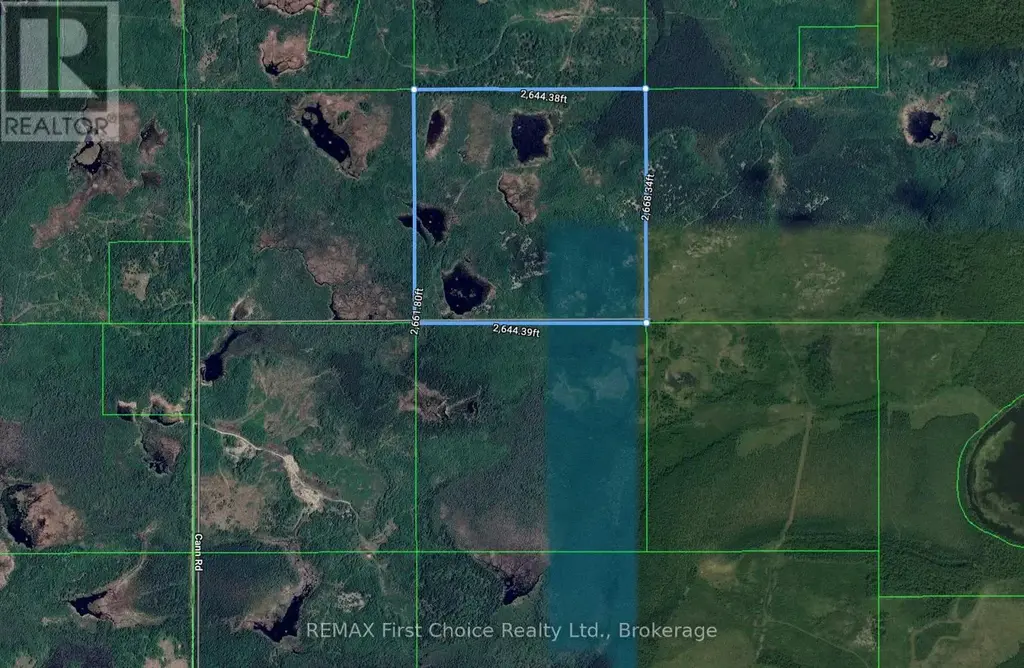Image resolution: width=1024 pixels, height=668 pixels.
Task: Select the northwest corner point of the blue lot
Action: pos(414,89)
